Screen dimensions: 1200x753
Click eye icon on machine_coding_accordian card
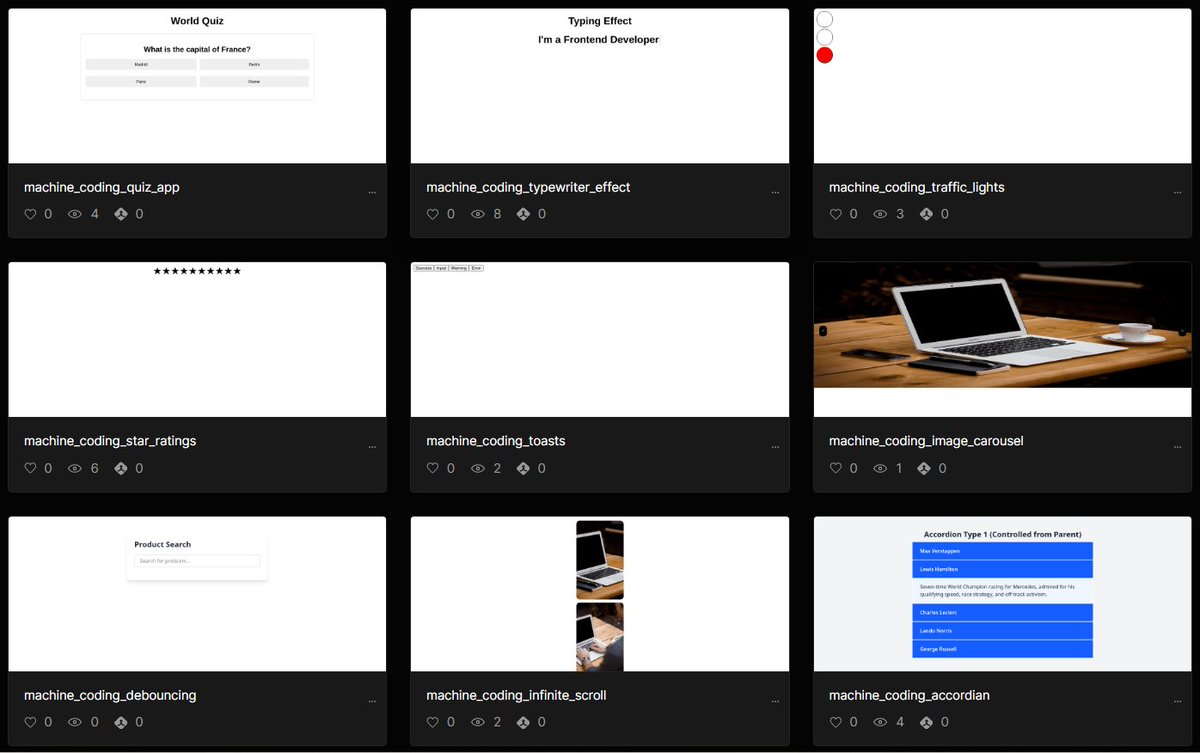[x=880, y=722]
